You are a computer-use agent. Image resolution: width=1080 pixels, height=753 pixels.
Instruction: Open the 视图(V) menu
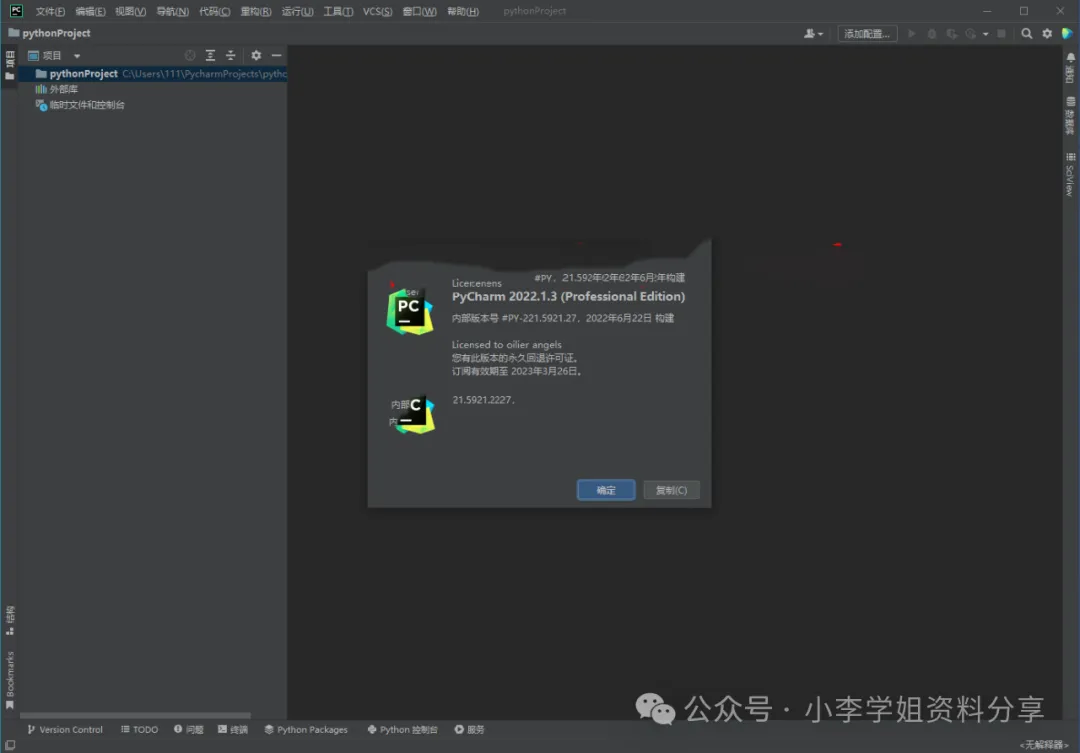[x=129, y=11]
